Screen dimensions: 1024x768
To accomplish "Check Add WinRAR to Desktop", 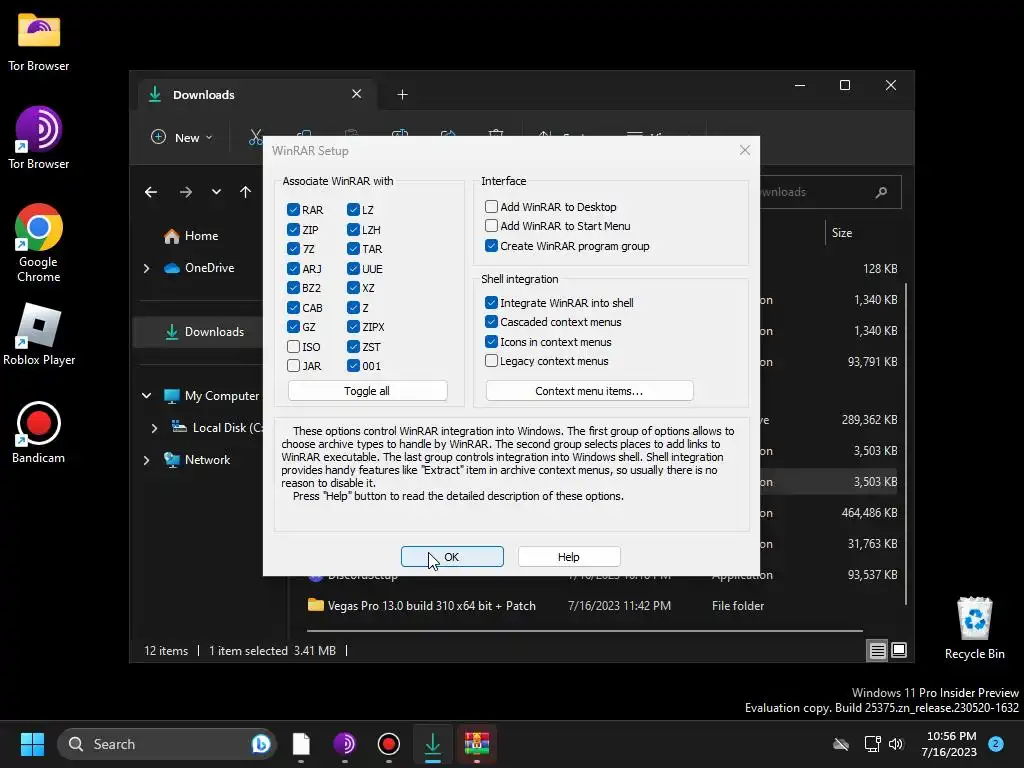I will [491, 206].
